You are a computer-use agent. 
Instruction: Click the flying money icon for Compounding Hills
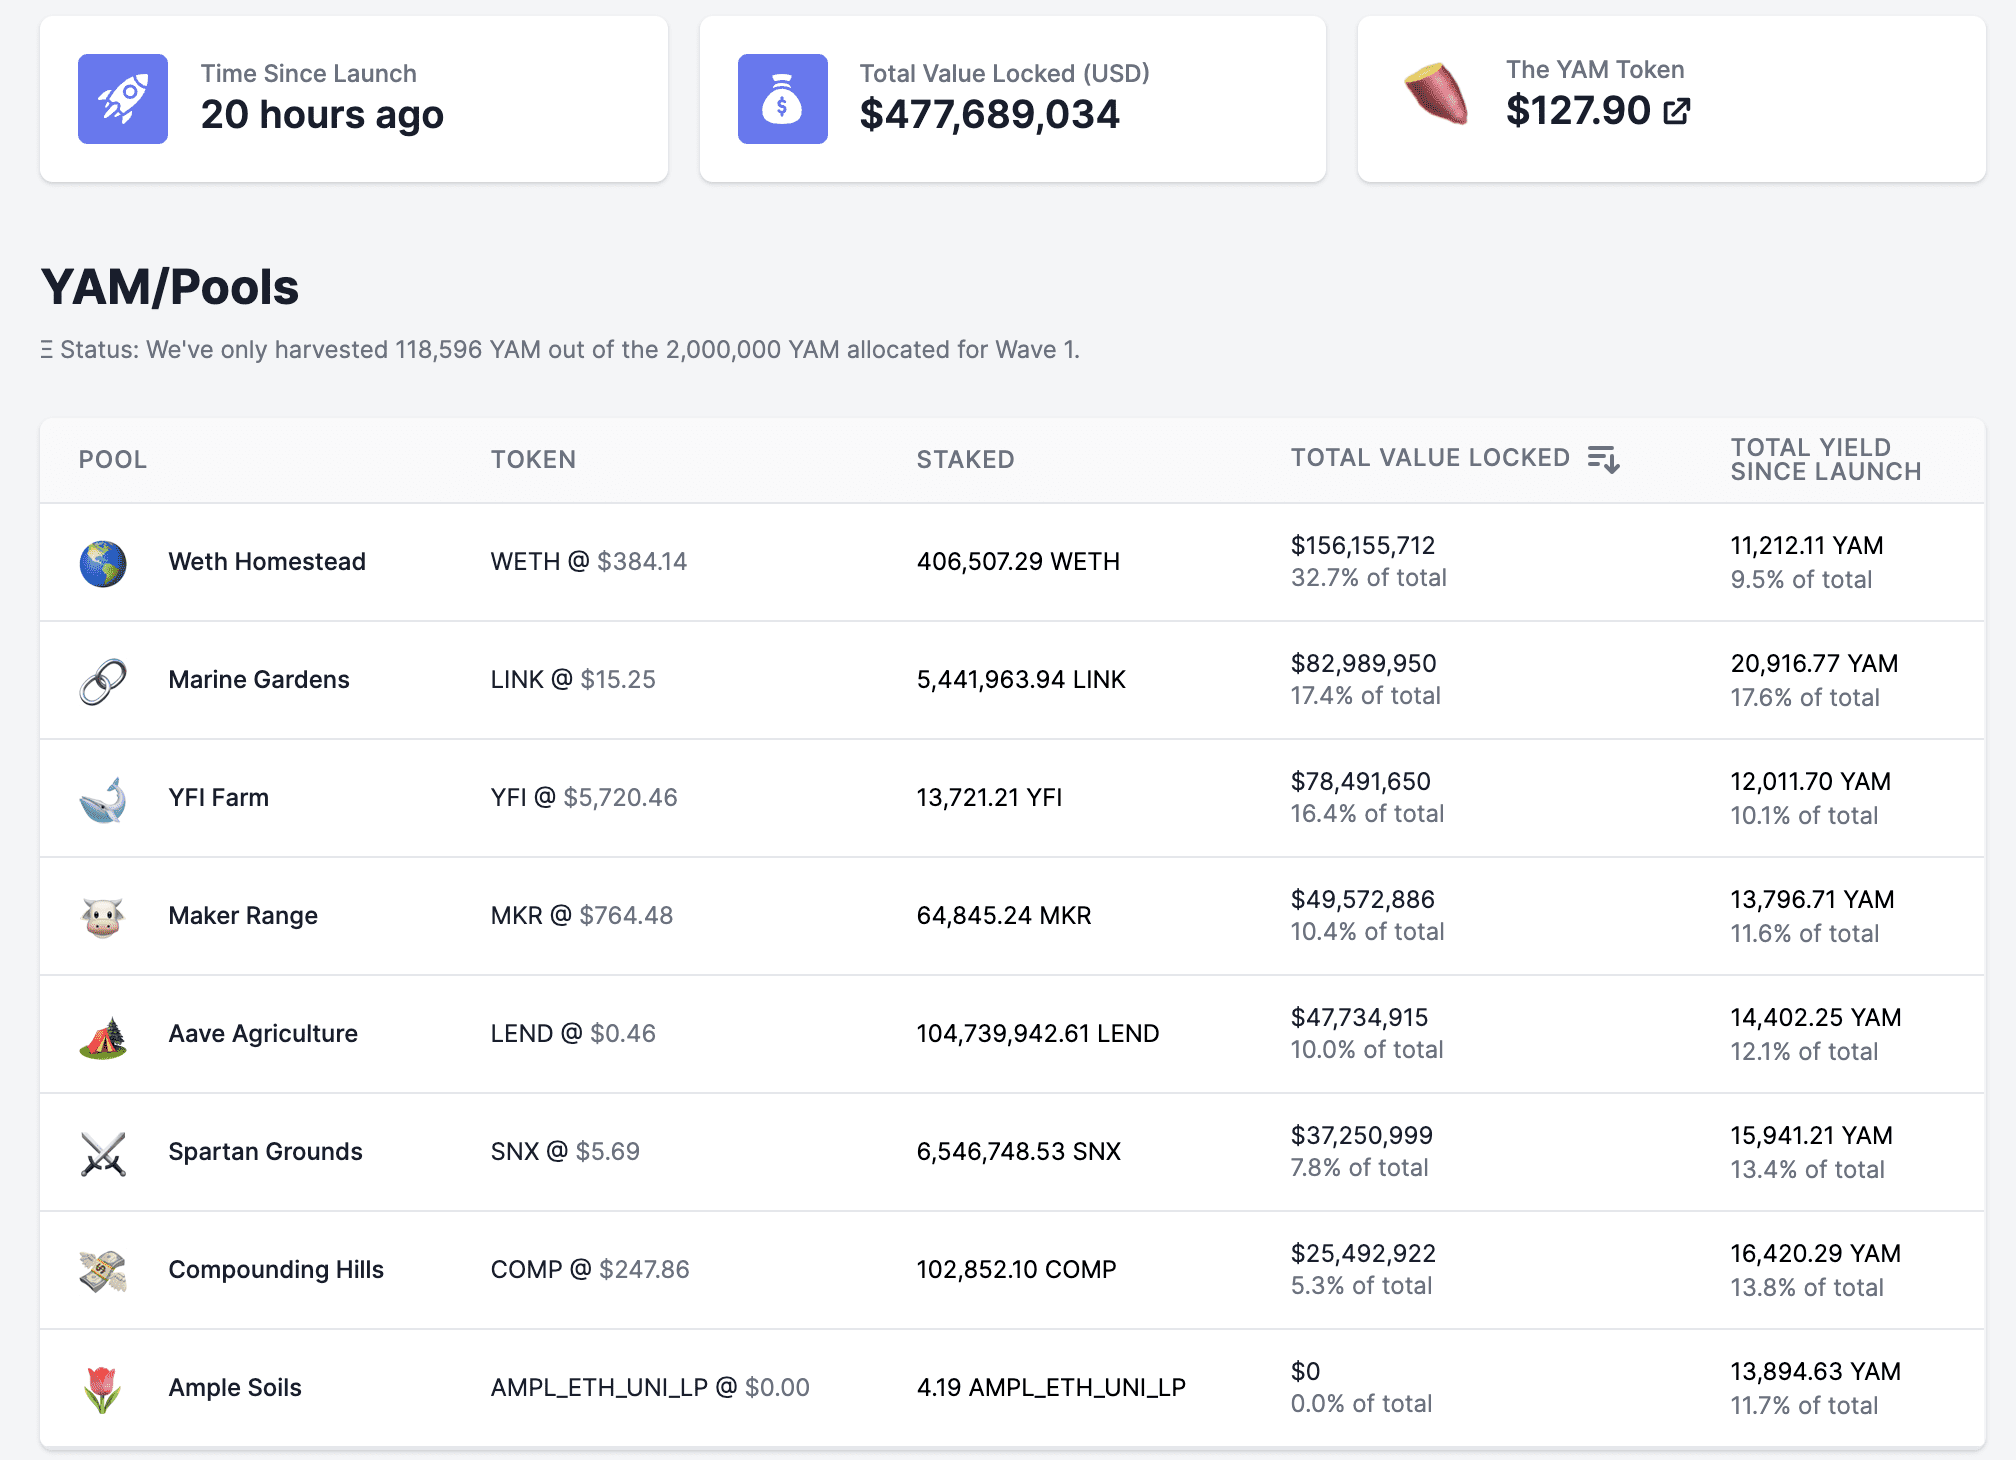click(x=103, y=1271)
